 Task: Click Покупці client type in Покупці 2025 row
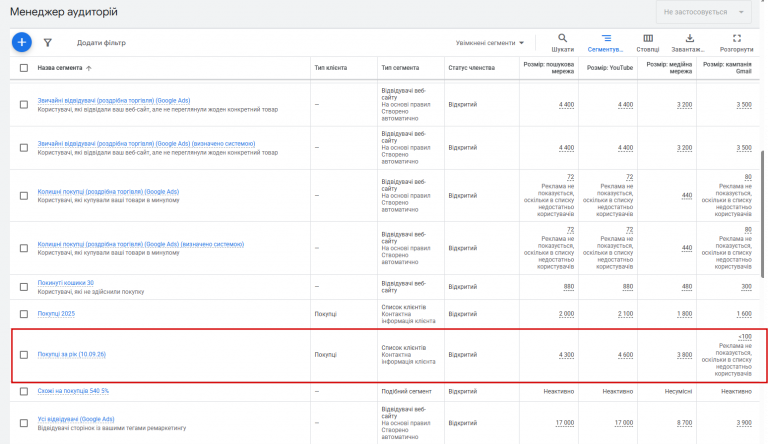(325, 314)
